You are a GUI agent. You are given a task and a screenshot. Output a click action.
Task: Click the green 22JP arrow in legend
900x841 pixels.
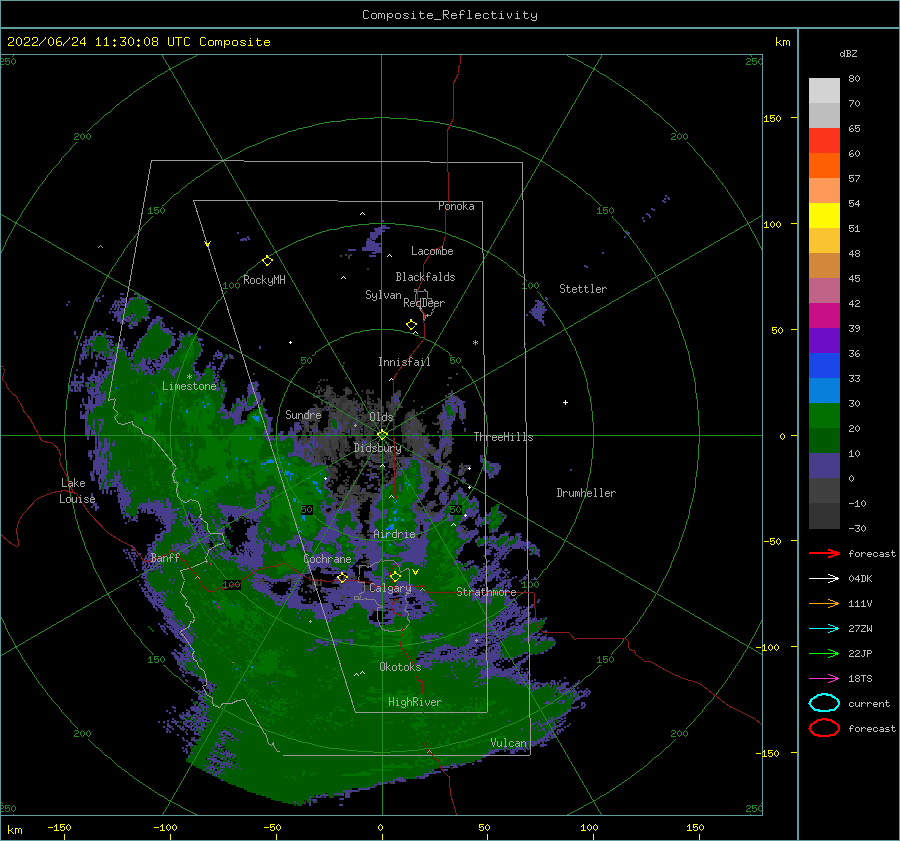[824, 653]
